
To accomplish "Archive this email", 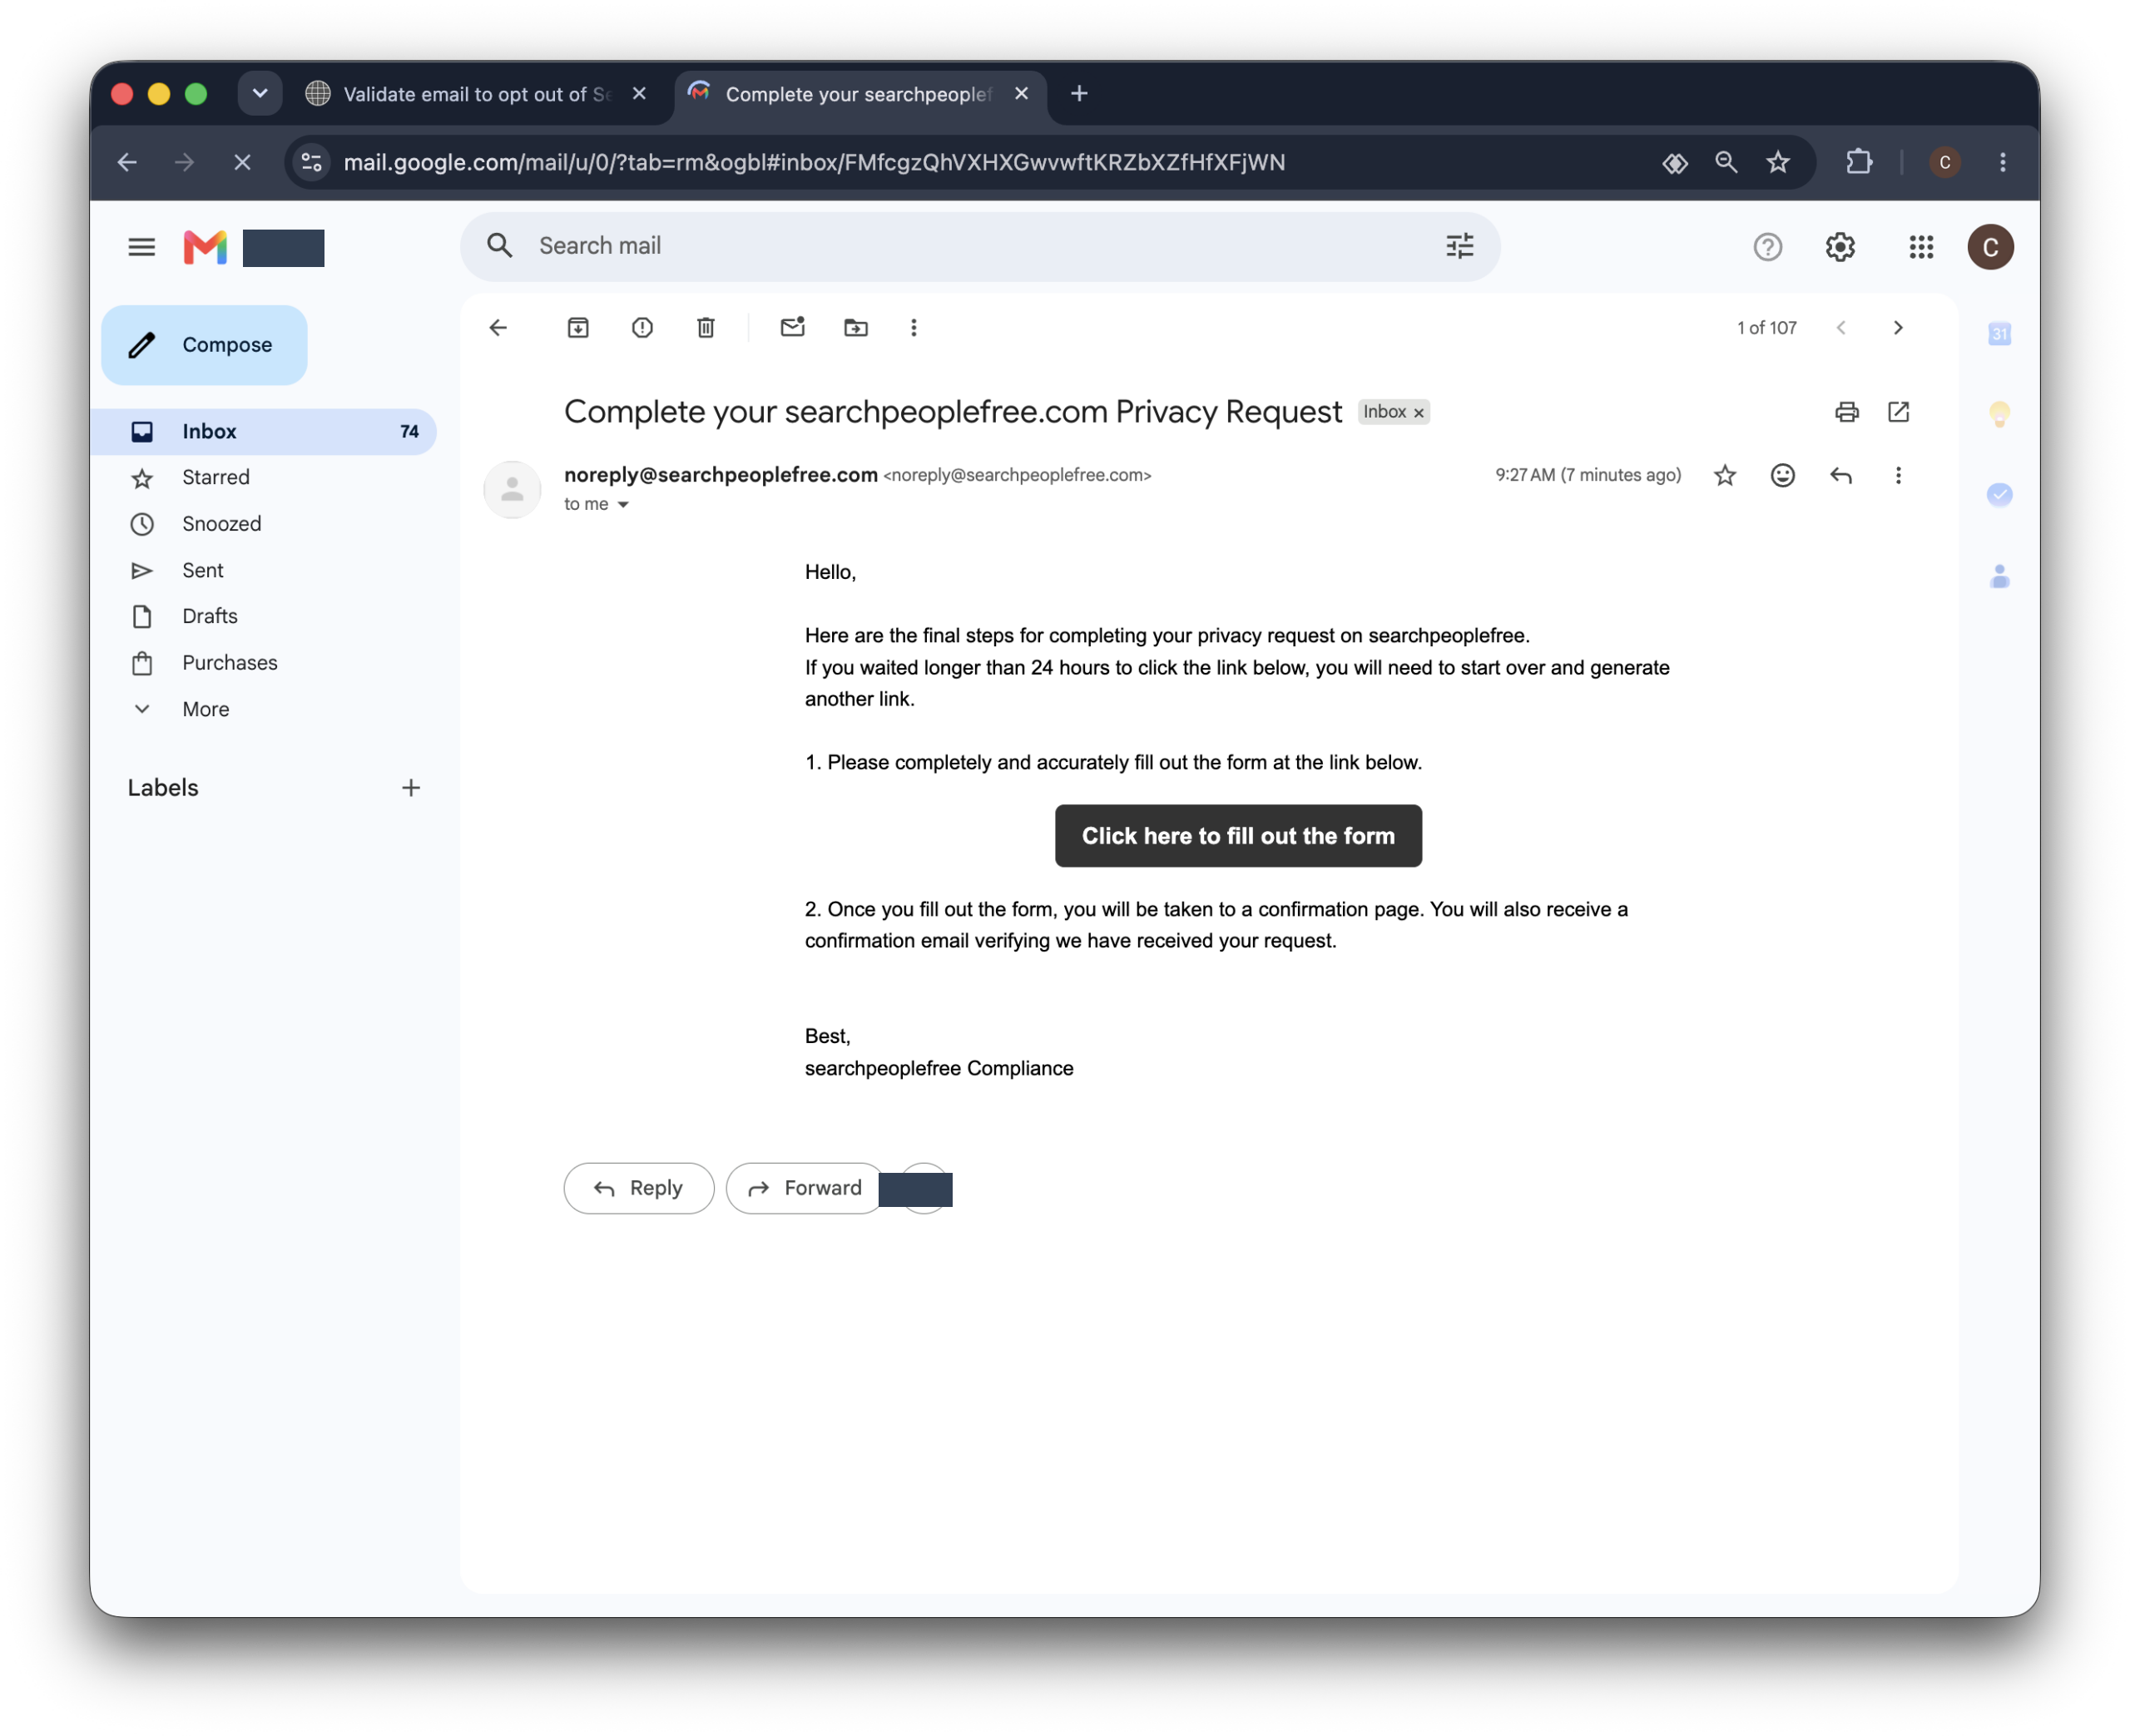I will [578, 328].
